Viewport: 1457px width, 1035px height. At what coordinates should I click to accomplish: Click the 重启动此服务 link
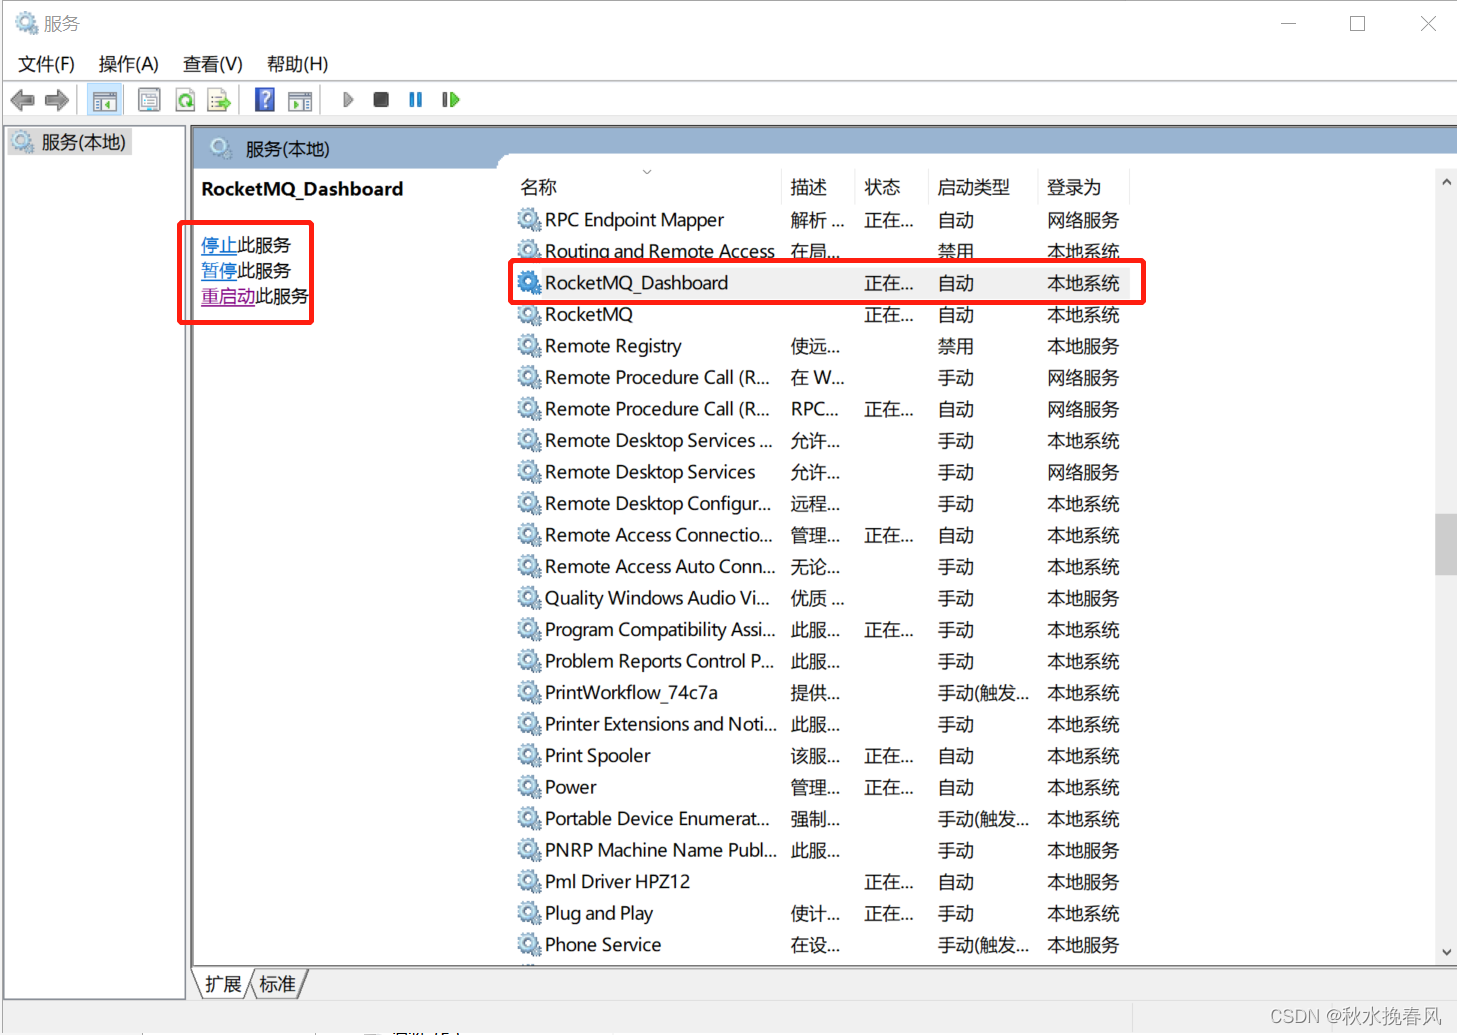tap(229, 296)
